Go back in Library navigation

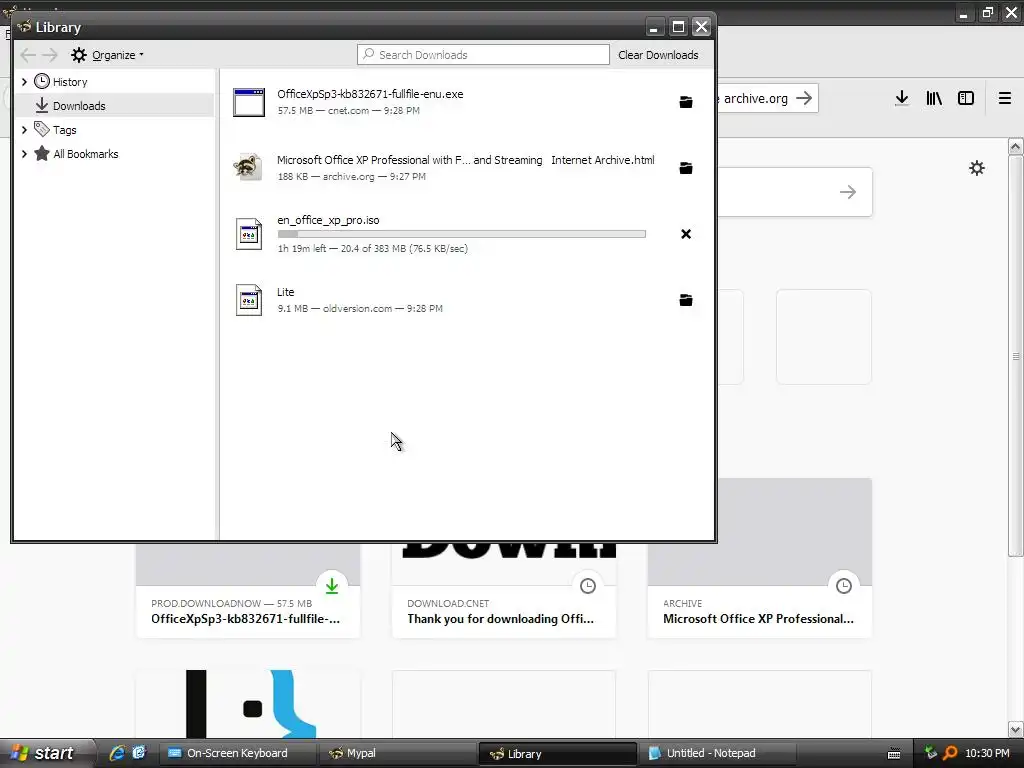click(28, 55)
